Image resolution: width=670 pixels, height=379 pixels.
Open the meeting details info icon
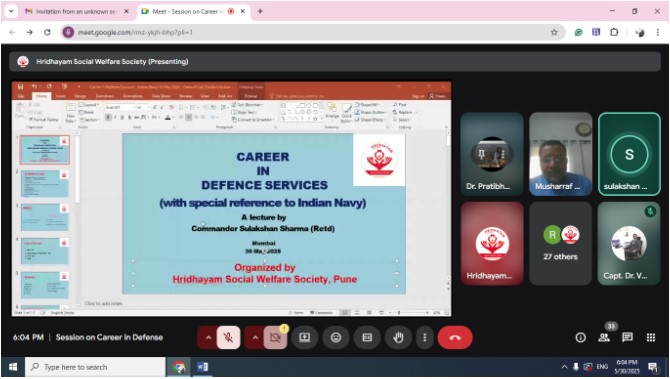tap(580, 338)
